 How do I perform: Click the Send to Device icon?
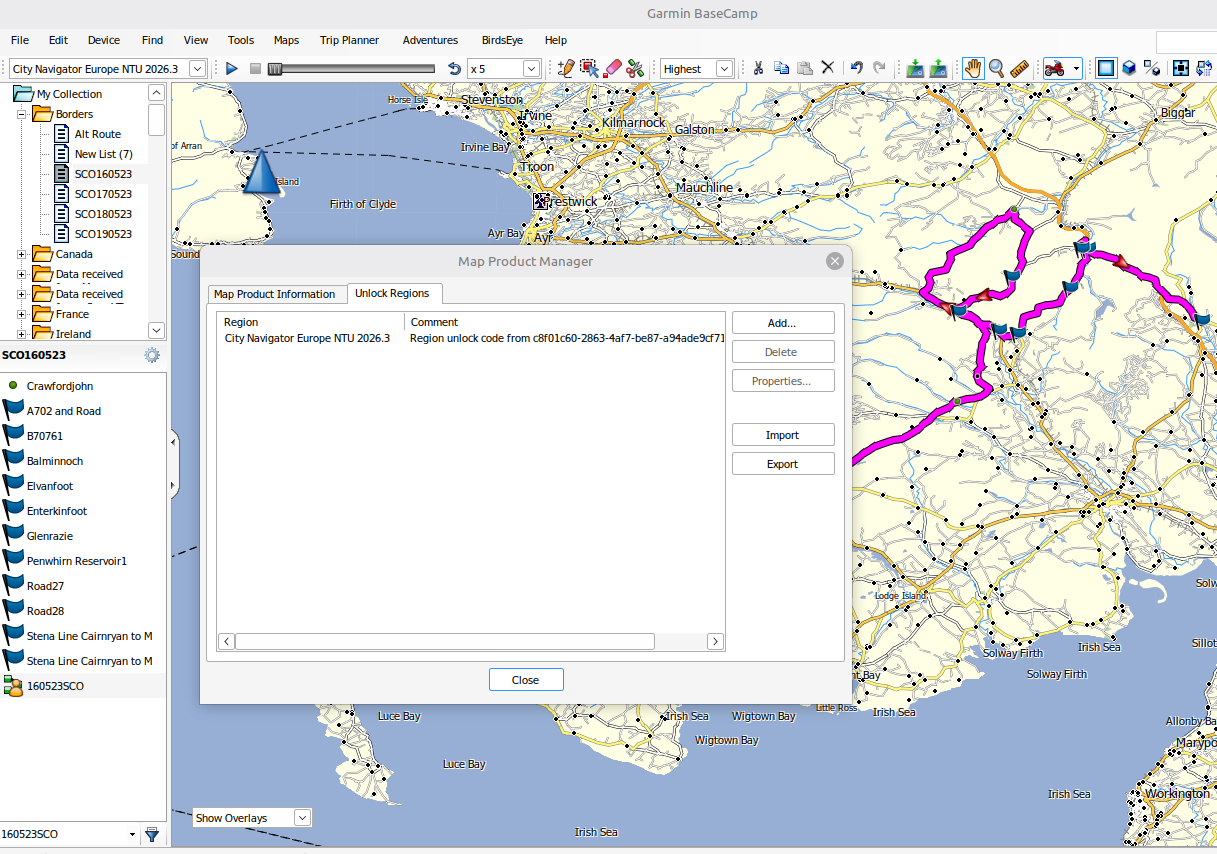[x=915, y=68]
